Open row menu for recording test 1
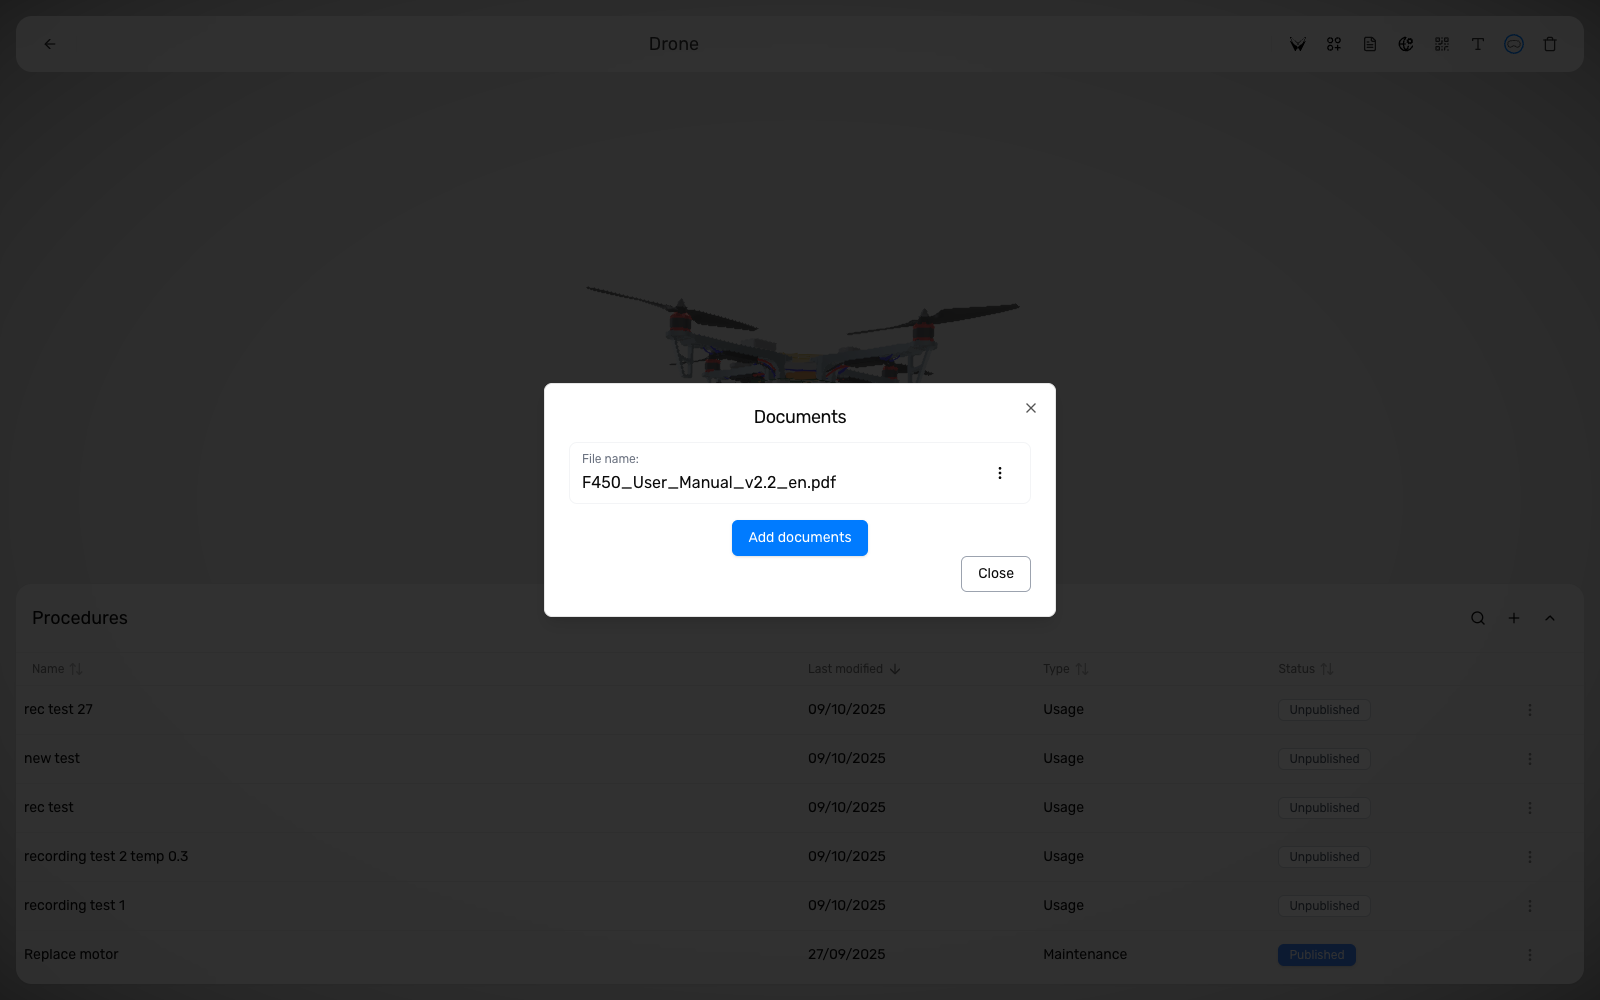 pos(1529,906)
